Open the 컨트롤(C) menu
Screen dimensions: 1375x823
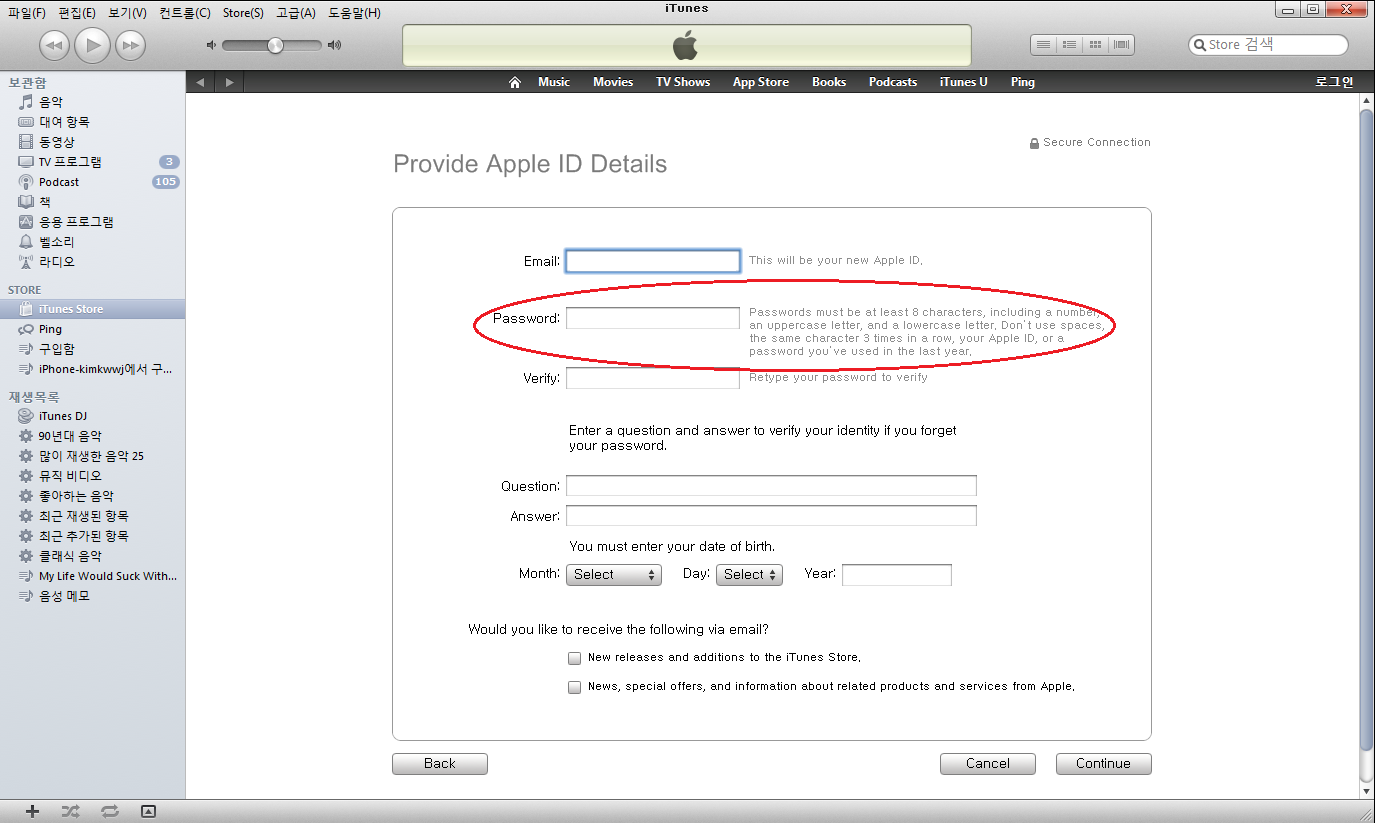click(x=185, y=13)
